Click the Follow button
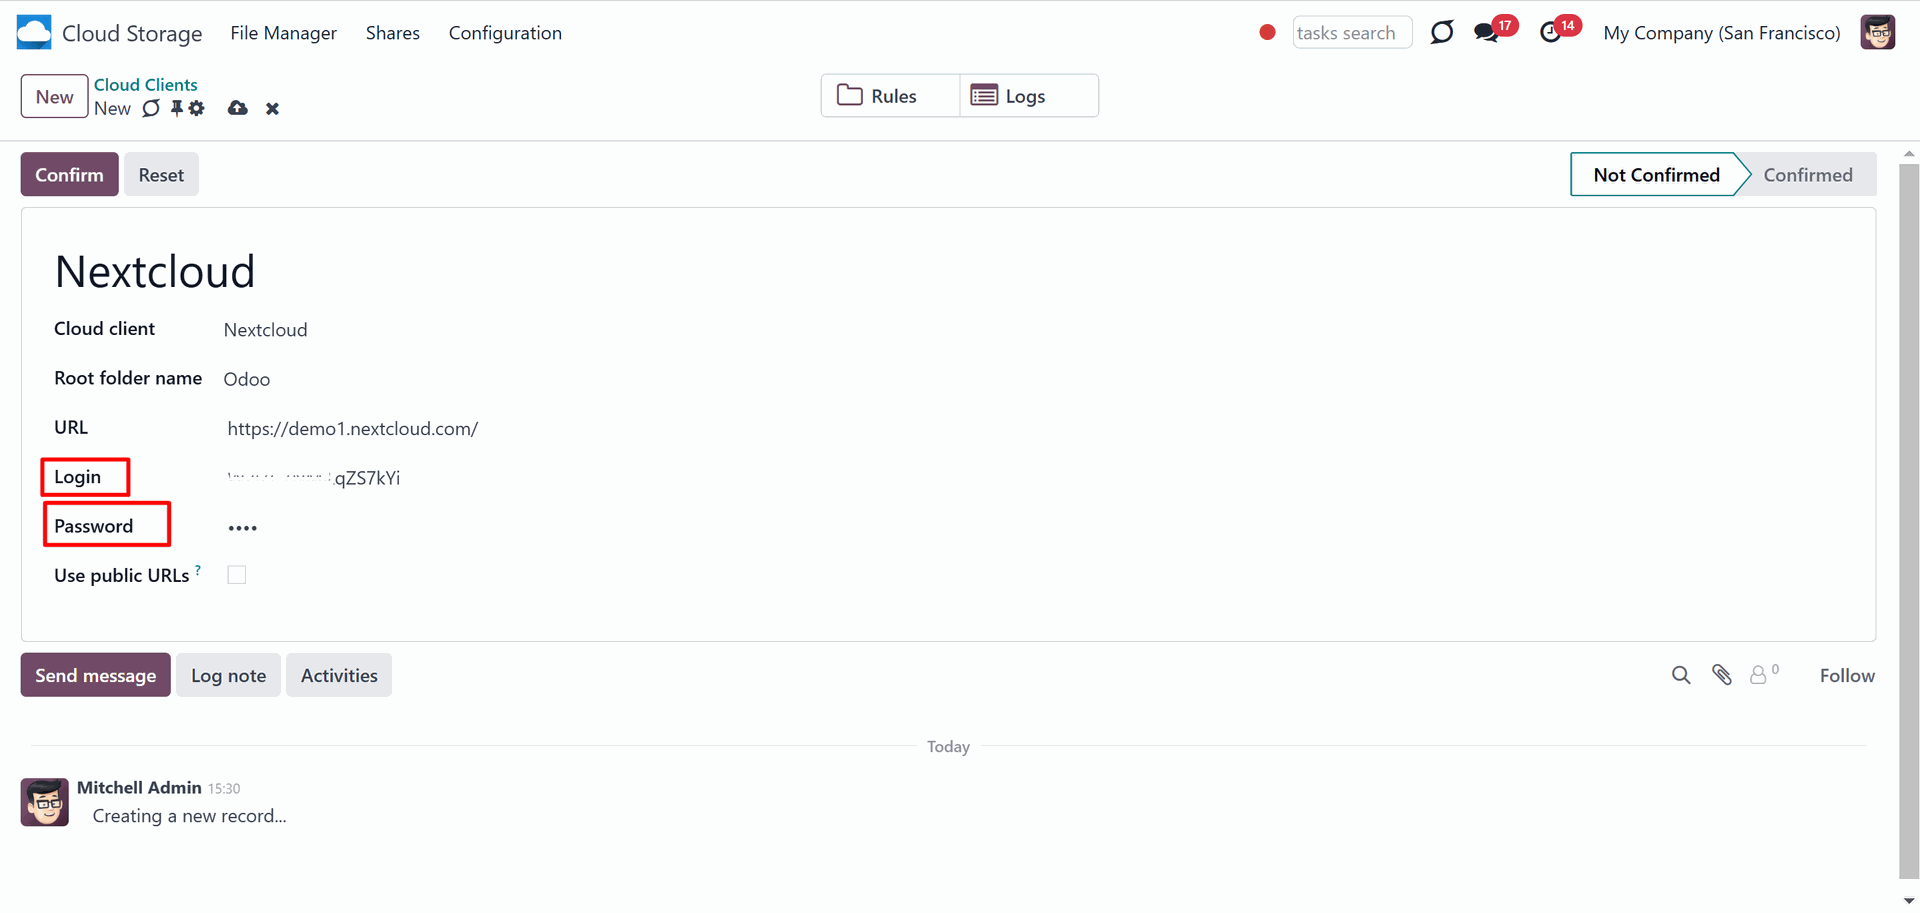 point(1847,675)
